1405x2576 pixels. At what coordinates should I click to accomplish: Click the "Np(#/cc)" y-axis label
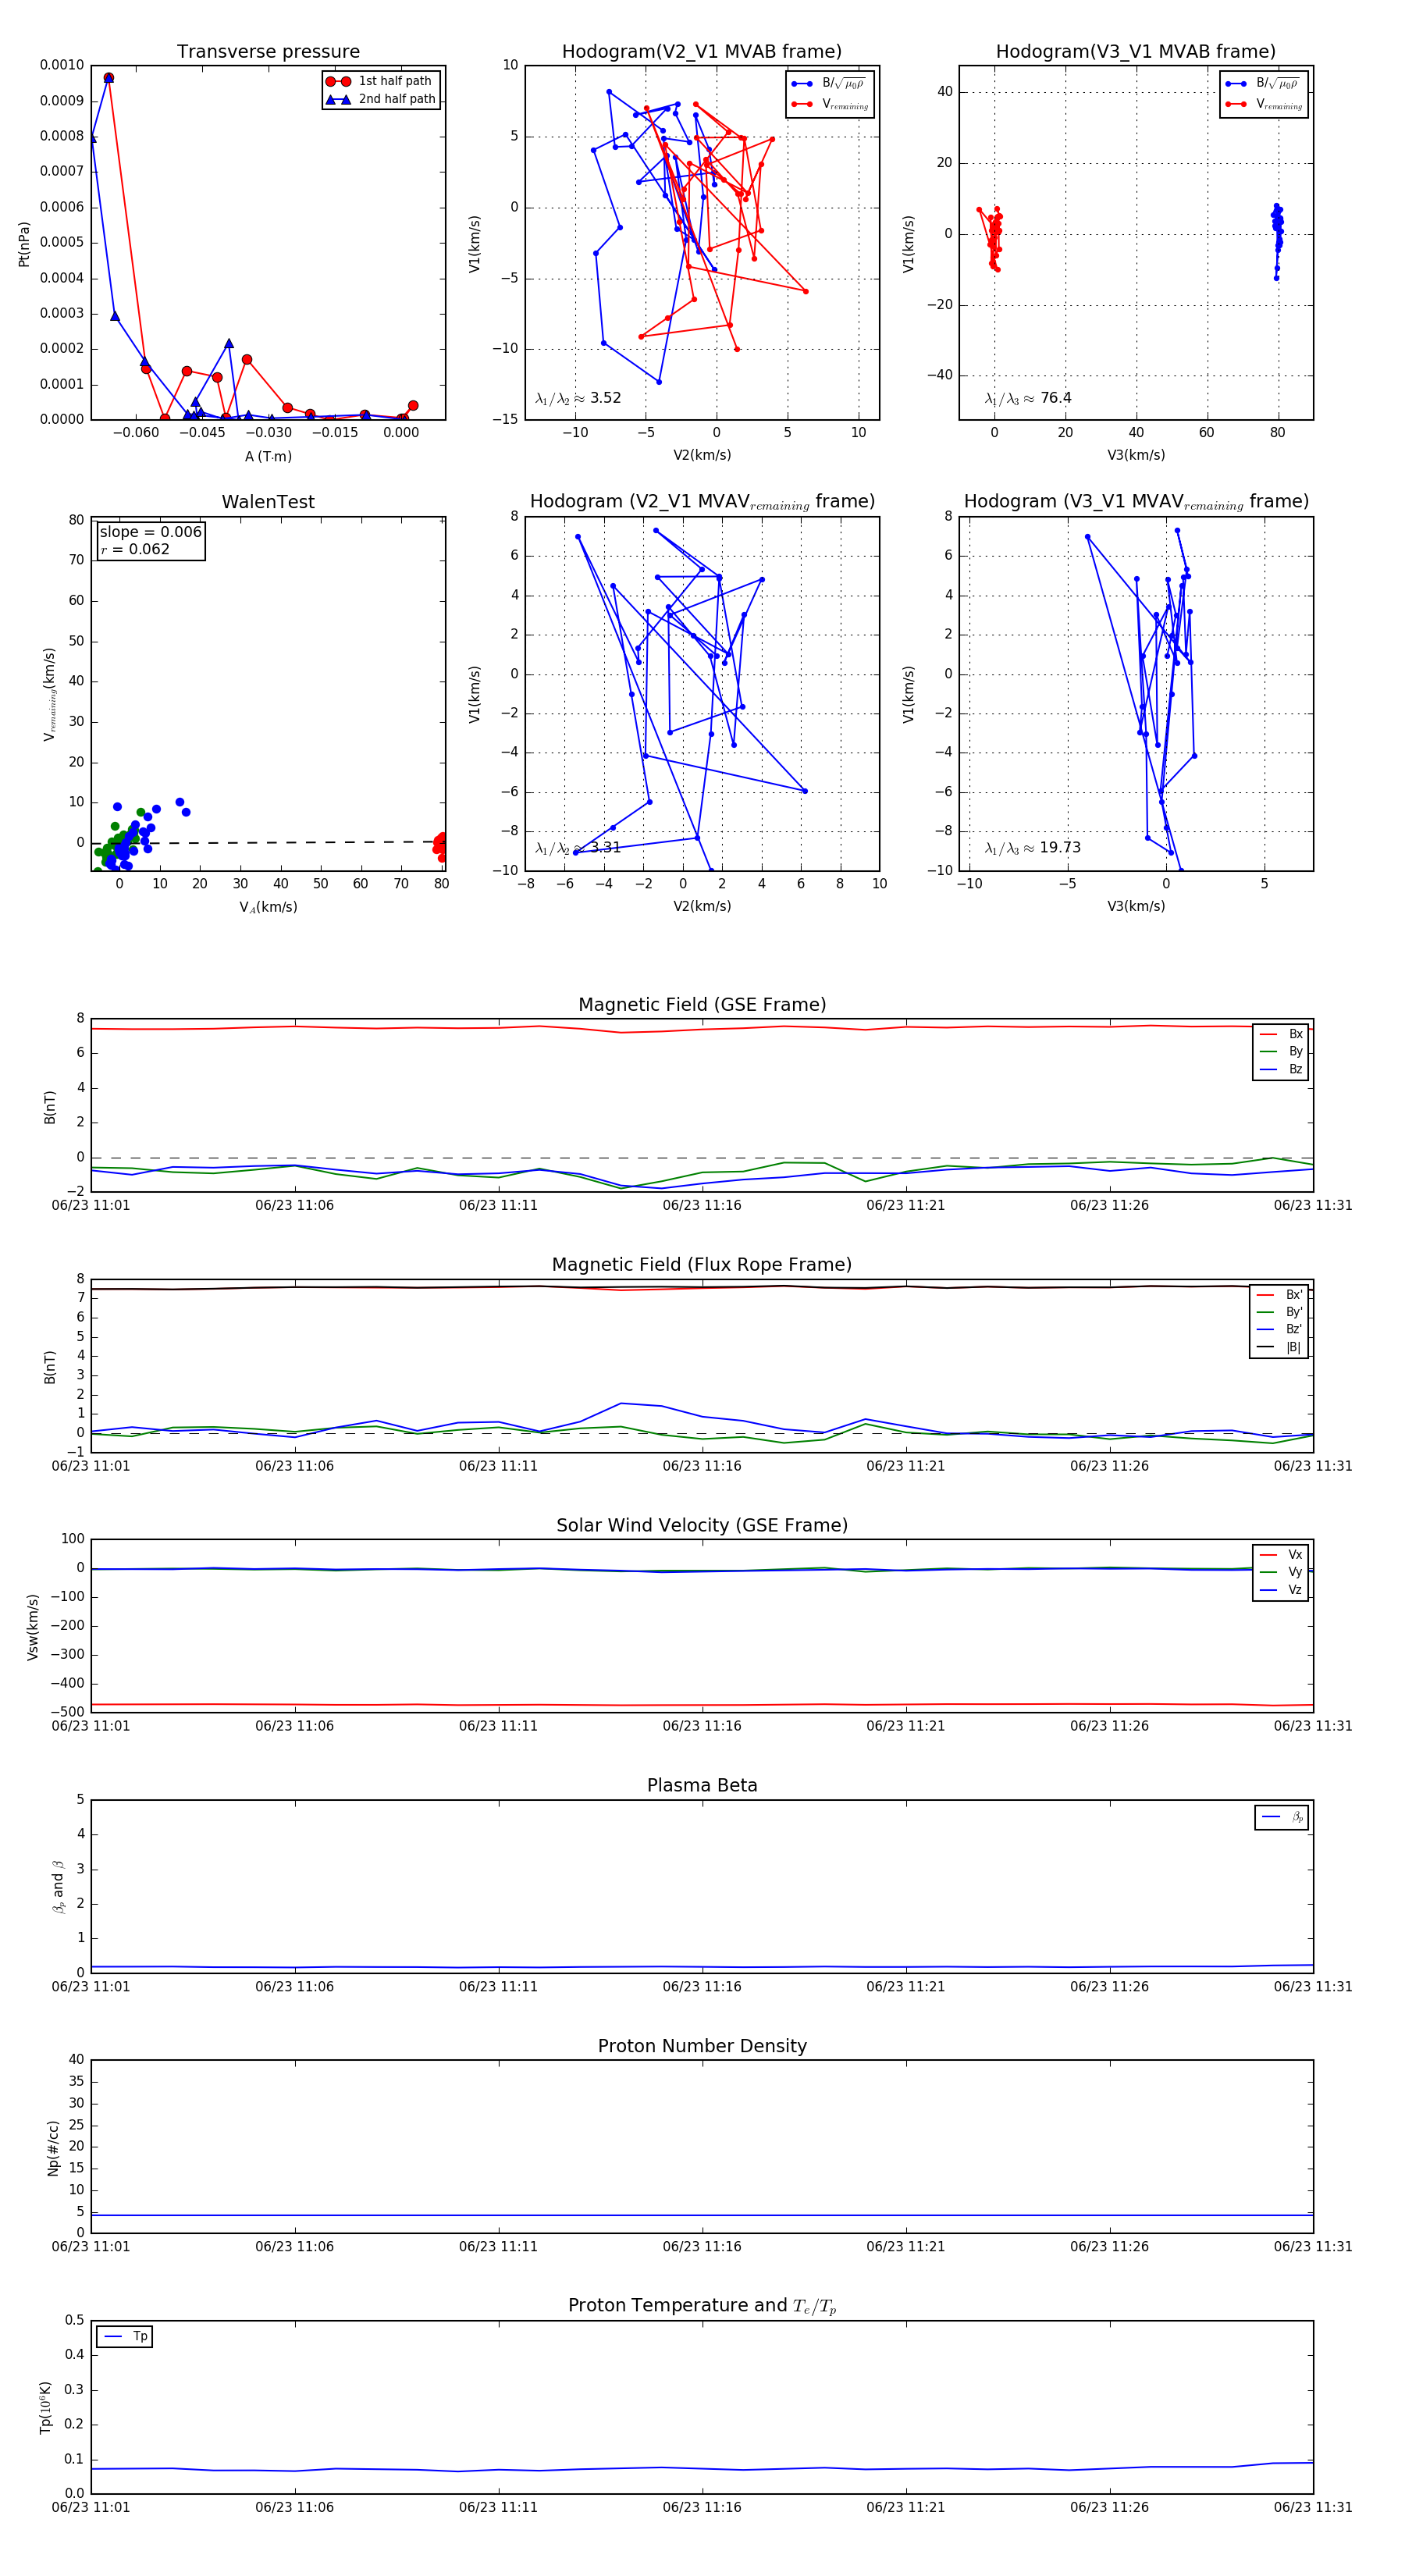pyautogui.click(x=53, y=2148)
